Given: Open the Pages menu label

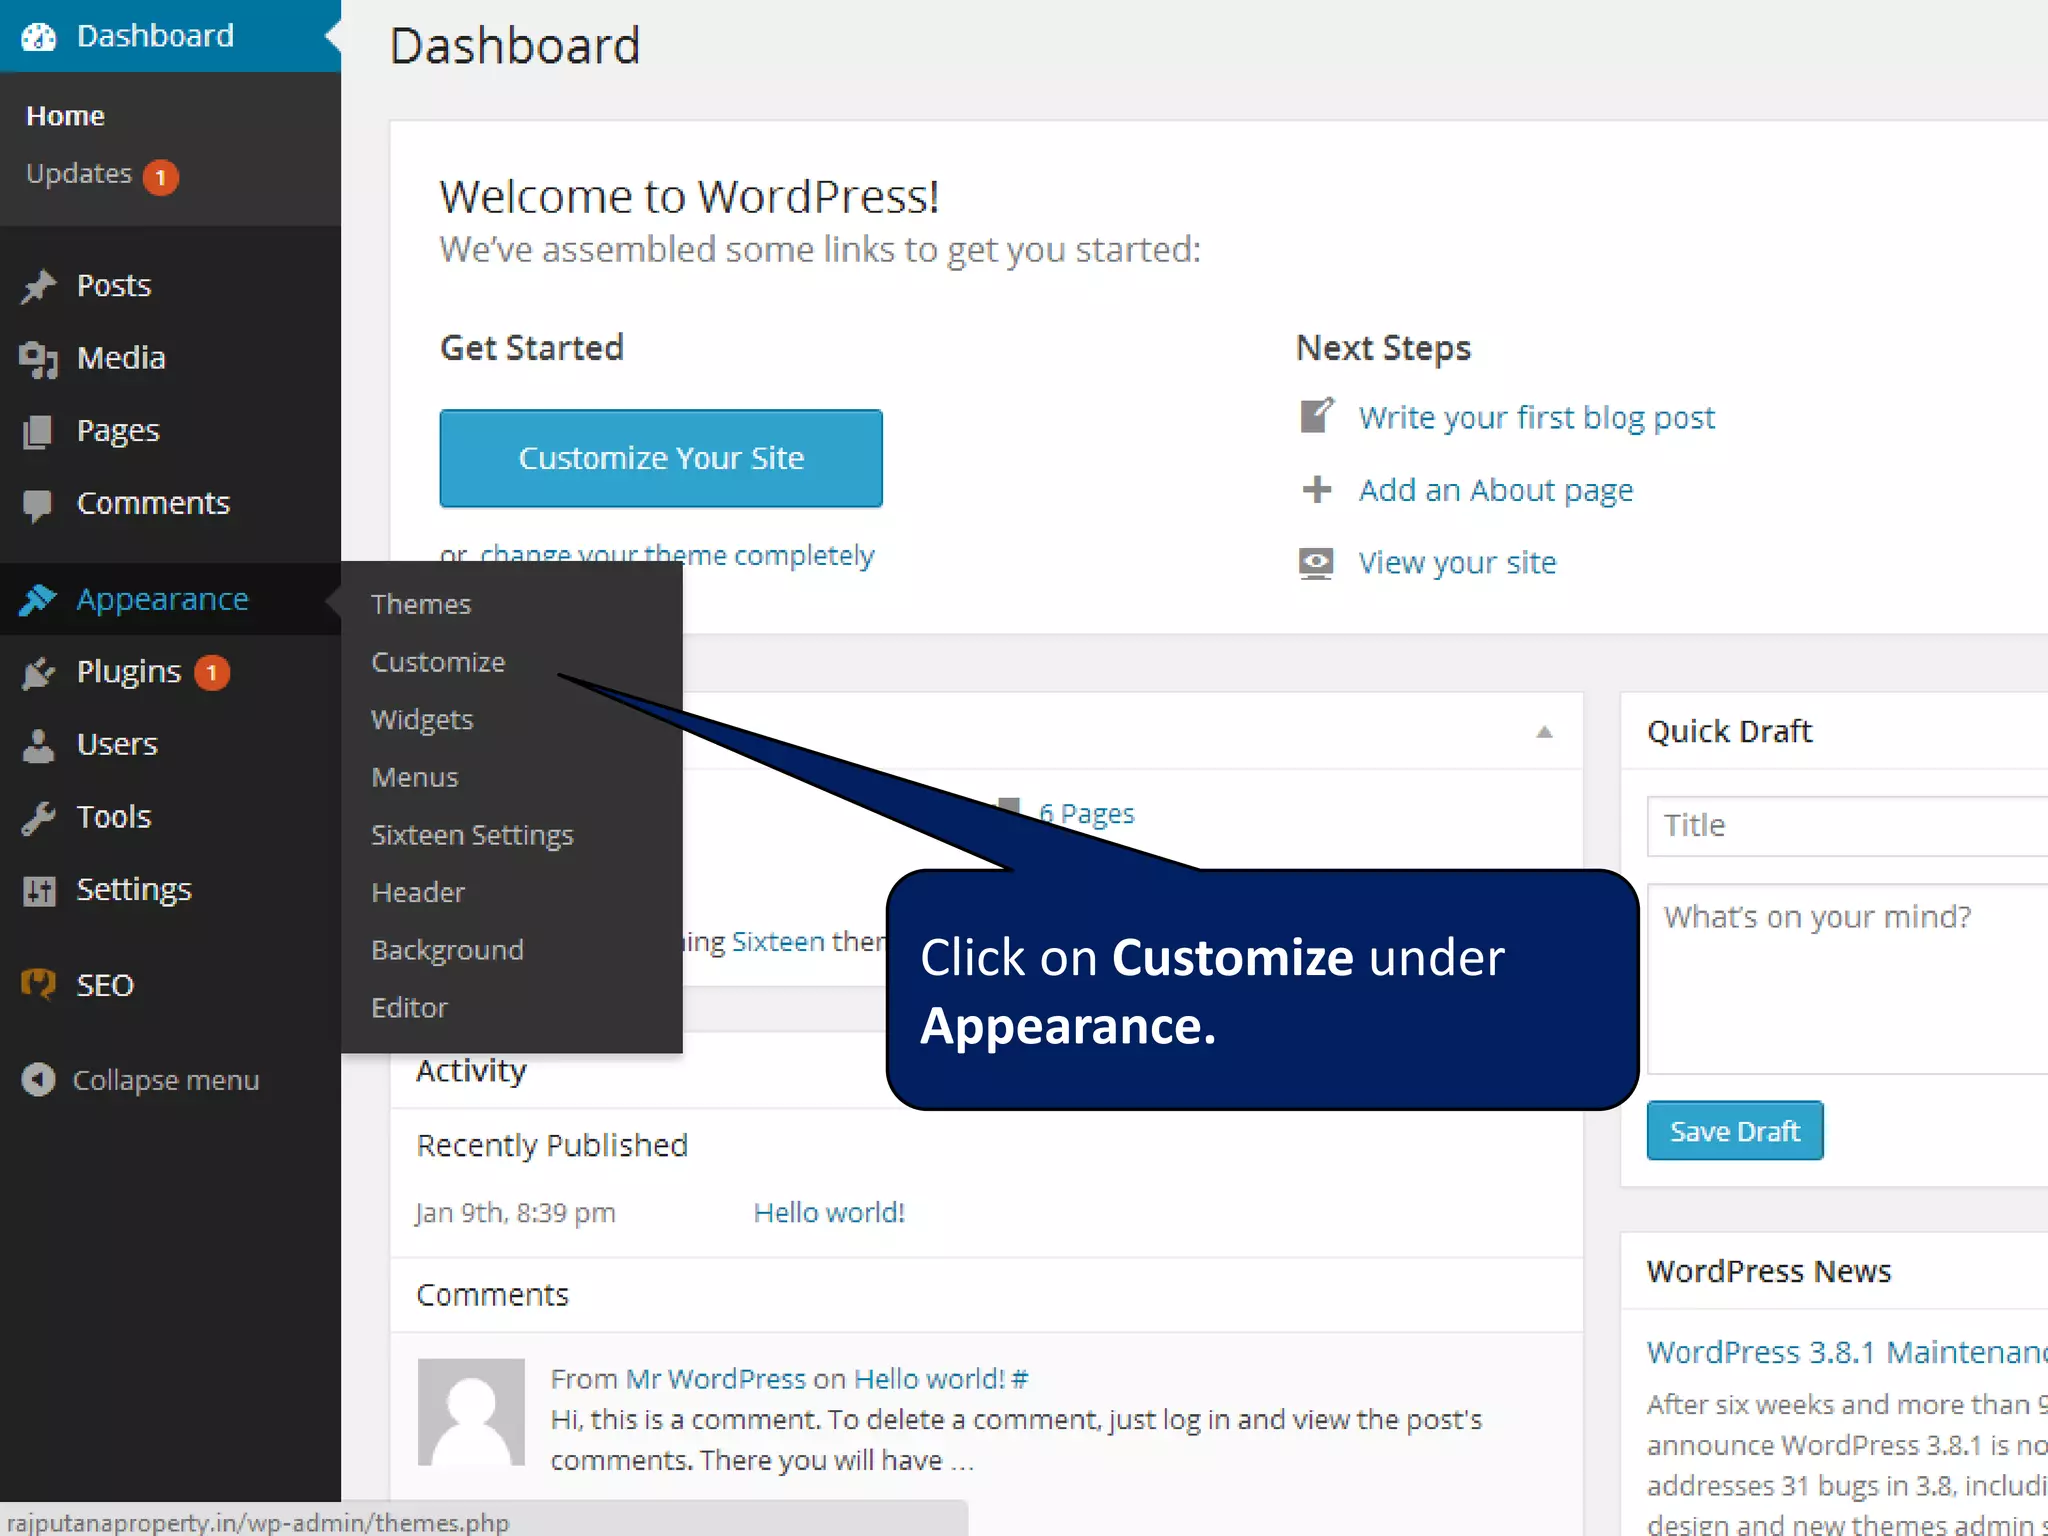Looking at the screenshot, I should pyautogui.click(x=118, y=431).
